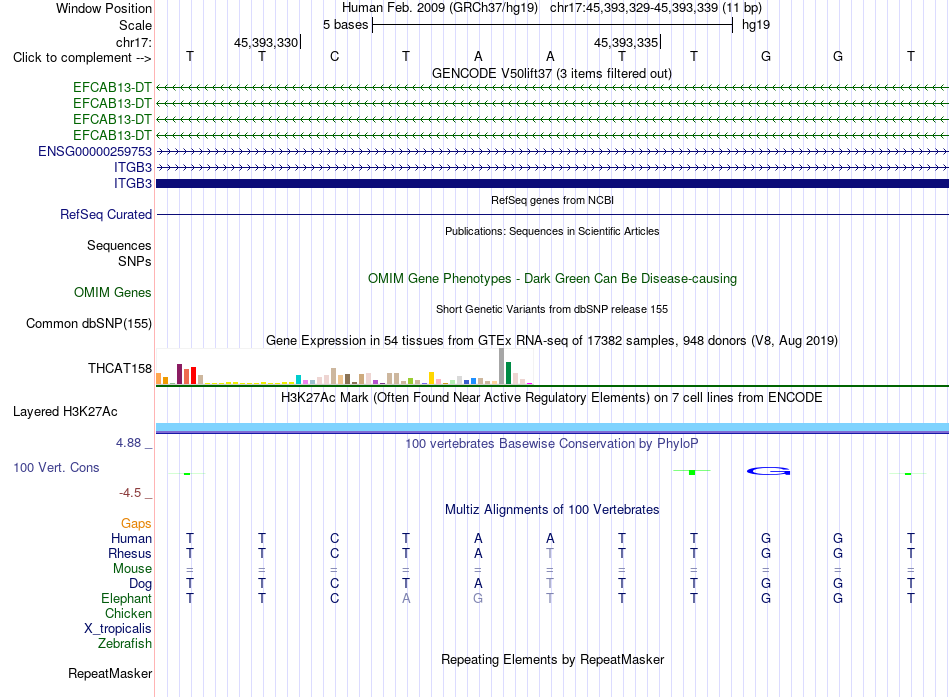Image resolution: width=950 pixels, height=697 pixels.
Task: Open the 100 Vert. Cons track label
Action: click(x=56, y=467)
